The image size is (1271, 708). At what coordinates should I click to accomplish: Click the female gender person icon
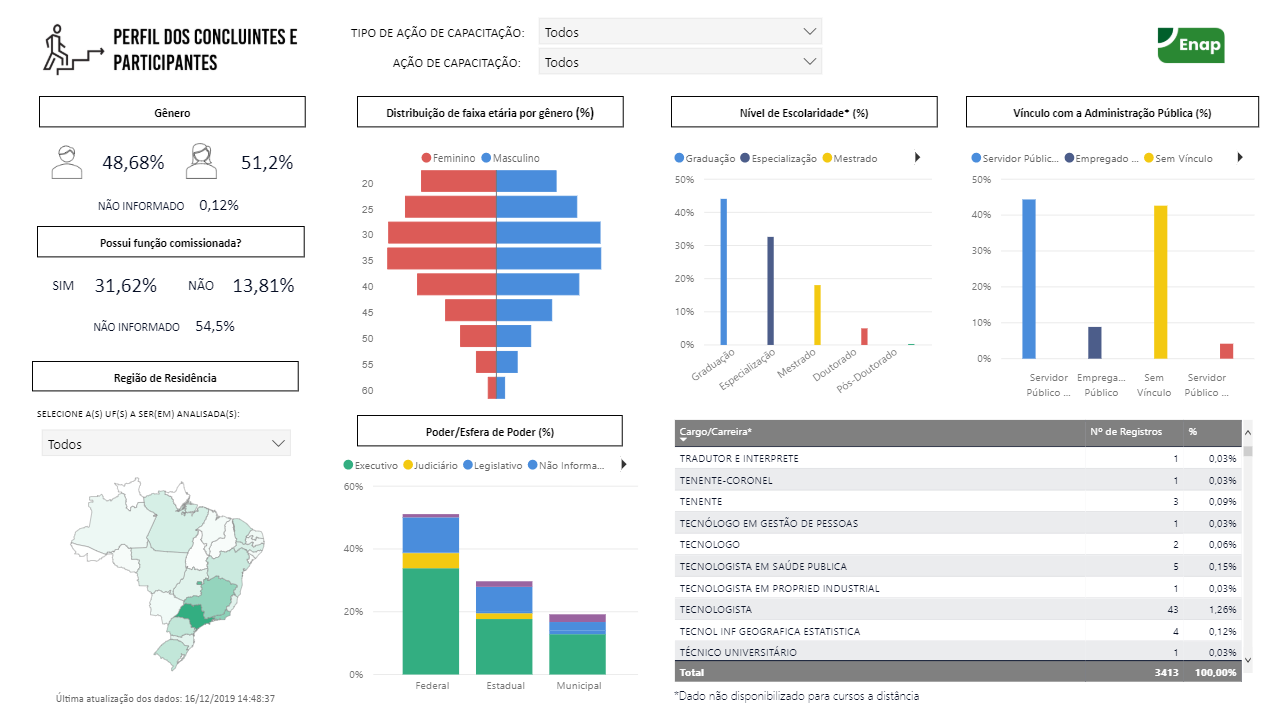(202, 163)
